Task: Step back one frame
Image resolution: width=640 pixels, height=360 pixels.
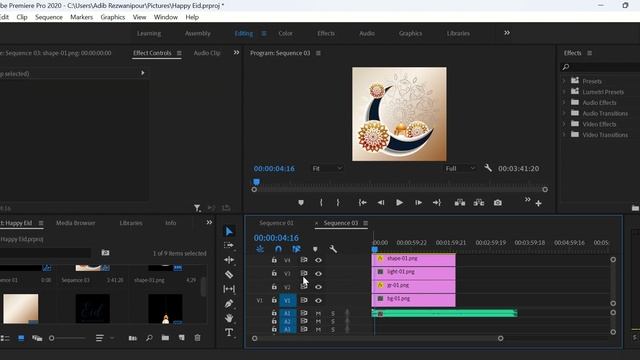Action: 380,202
